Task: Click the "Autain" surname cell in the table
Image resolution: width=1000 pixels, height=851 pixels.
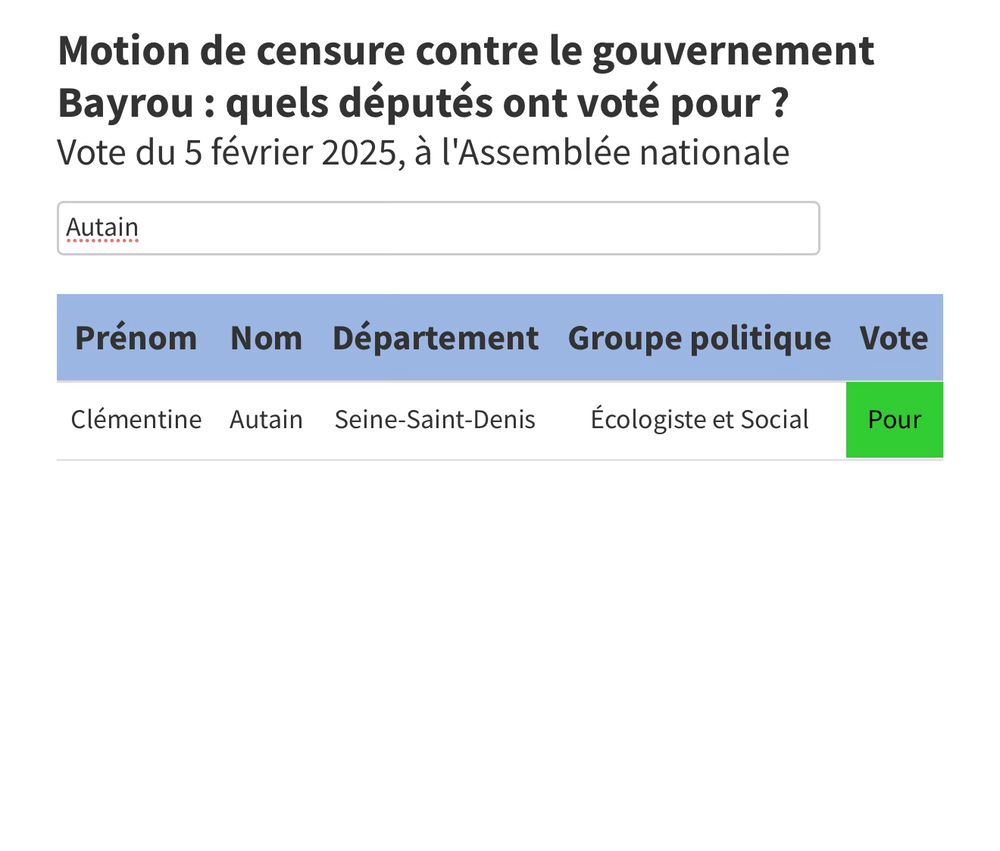Action: point(266,419)
